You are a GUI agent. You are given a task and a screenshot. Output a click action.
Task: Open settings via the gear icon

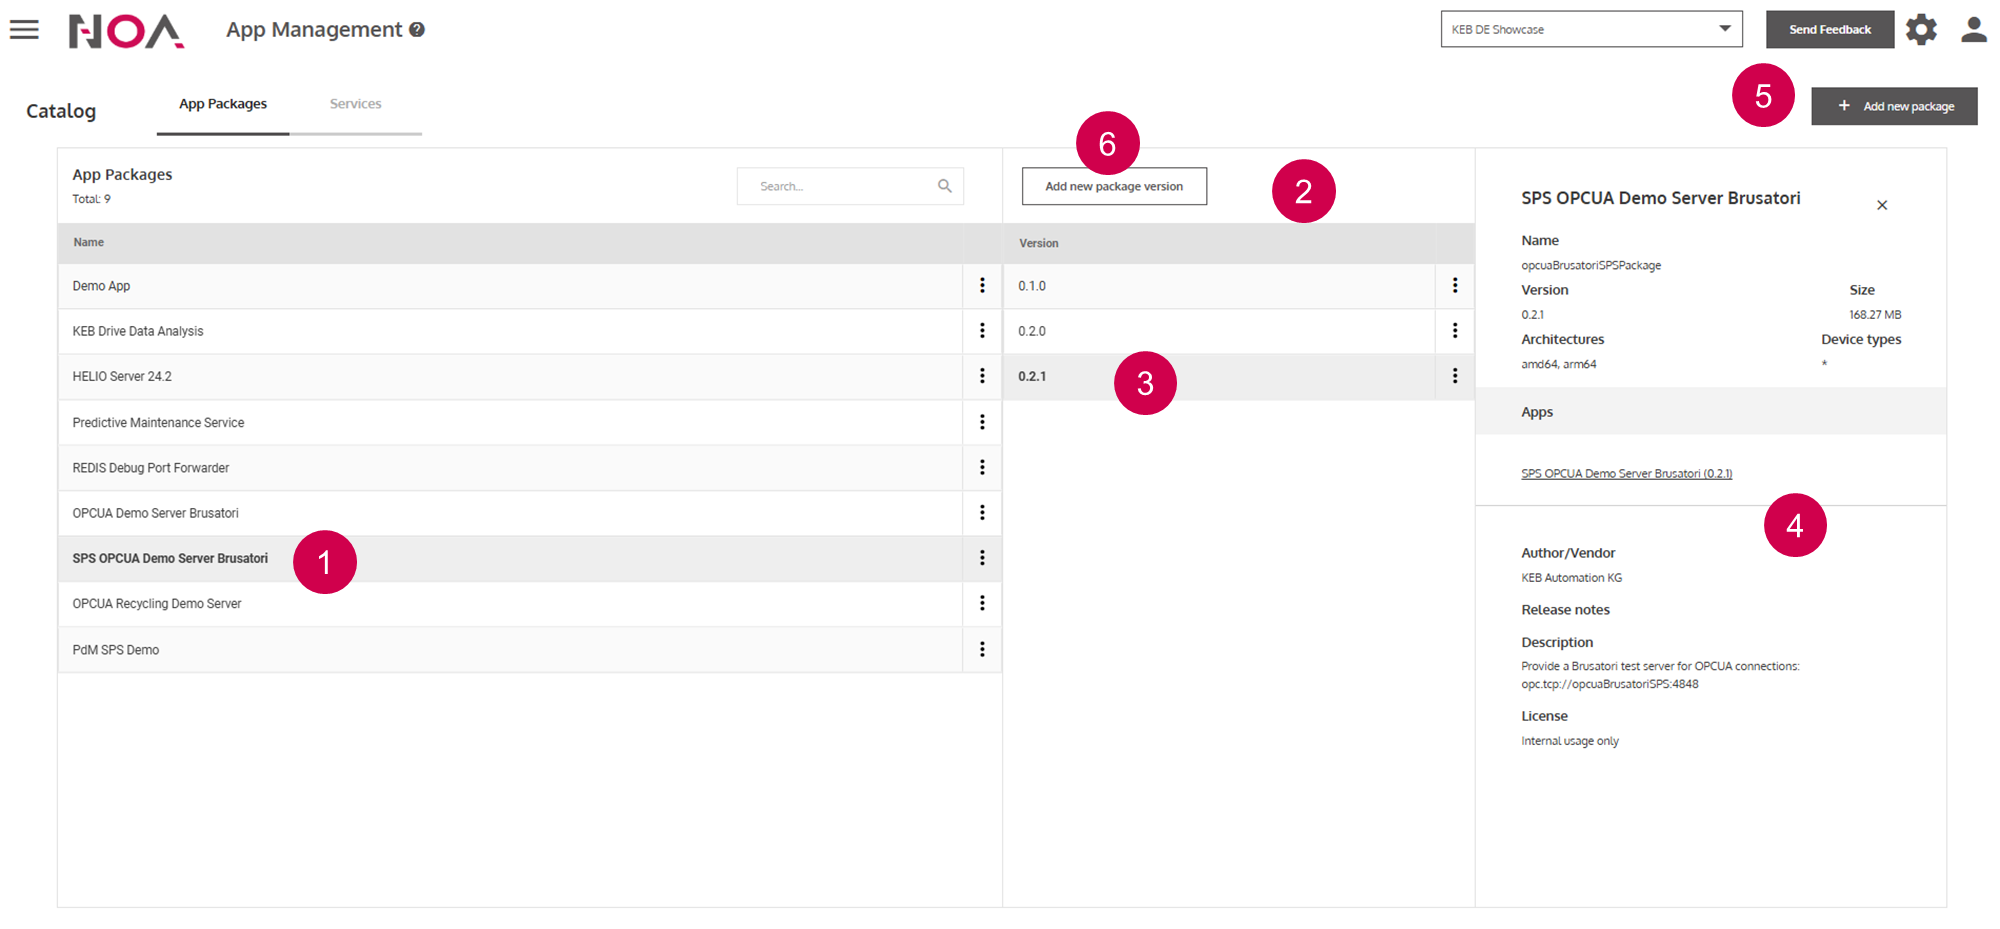click(x=1921, y=30)
